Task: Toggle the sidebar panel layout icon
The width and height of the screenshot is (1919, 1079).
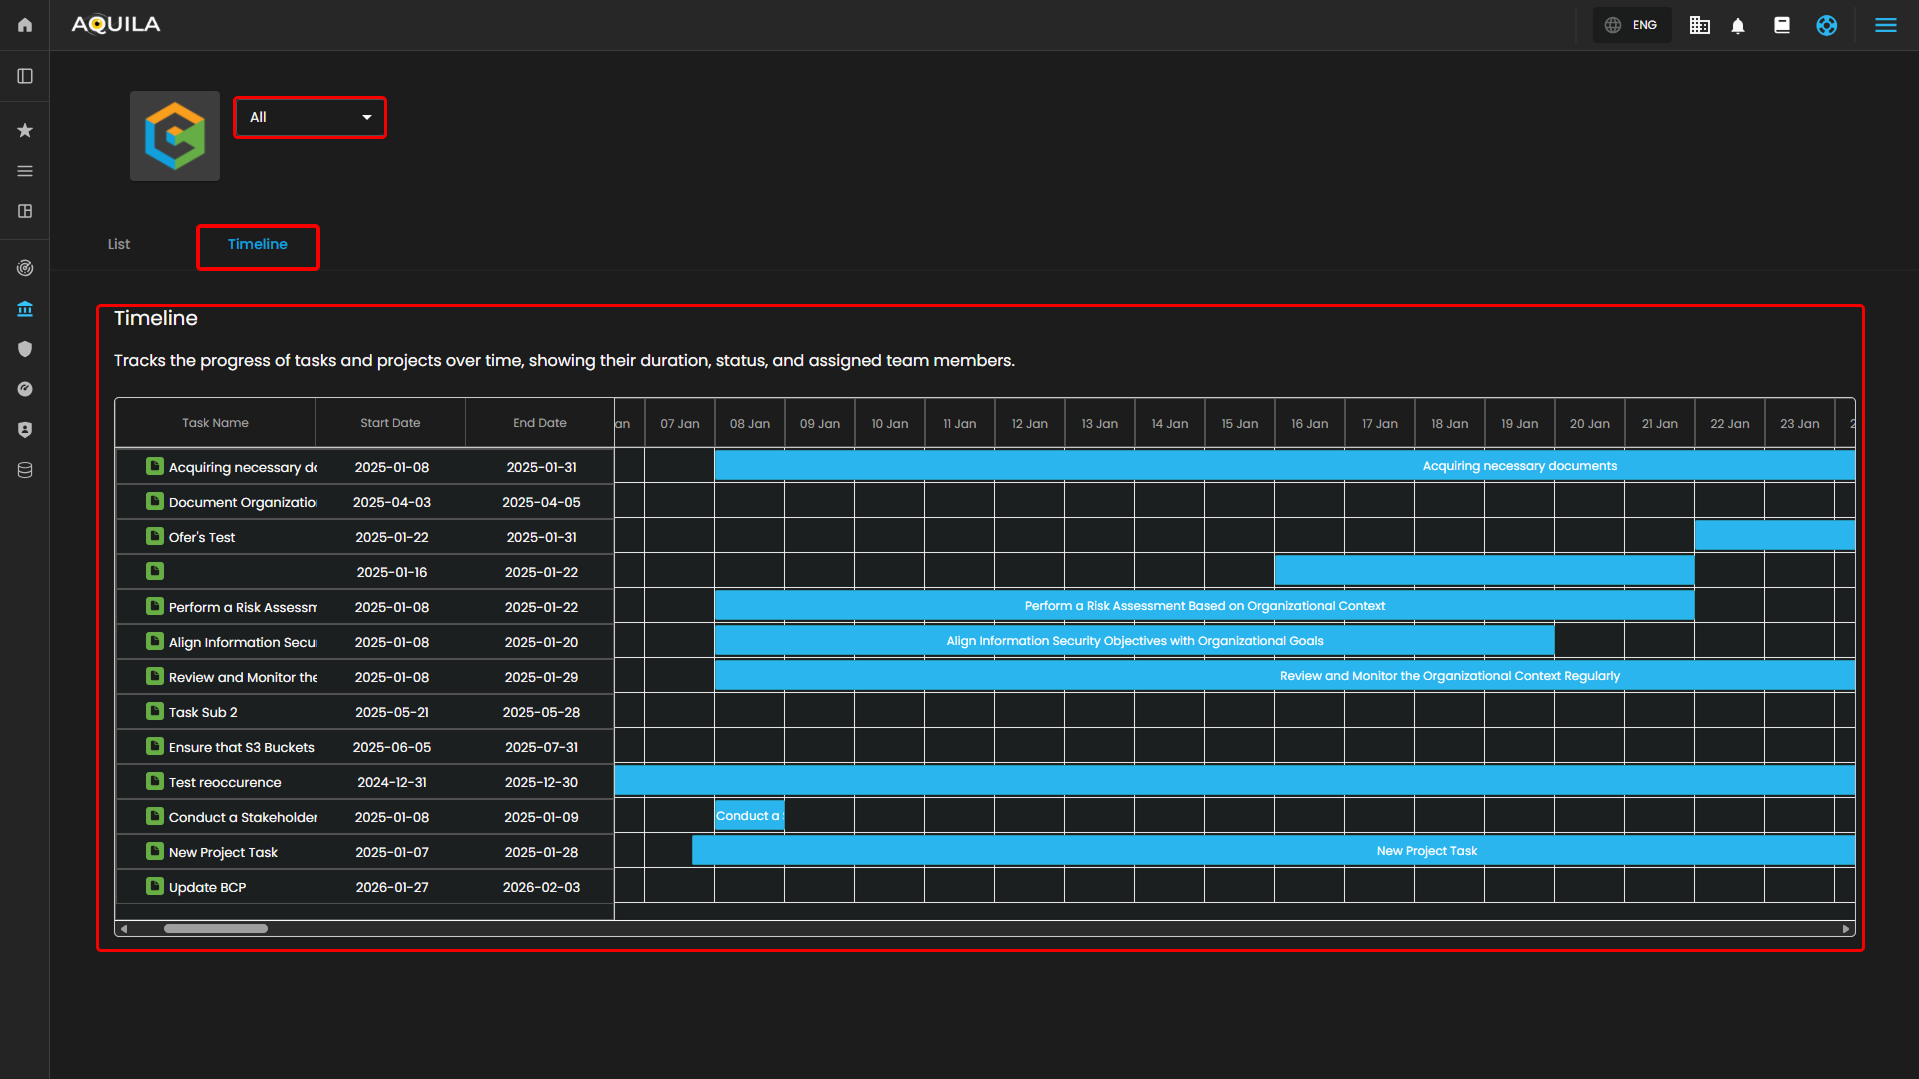Action: (25, 76)
